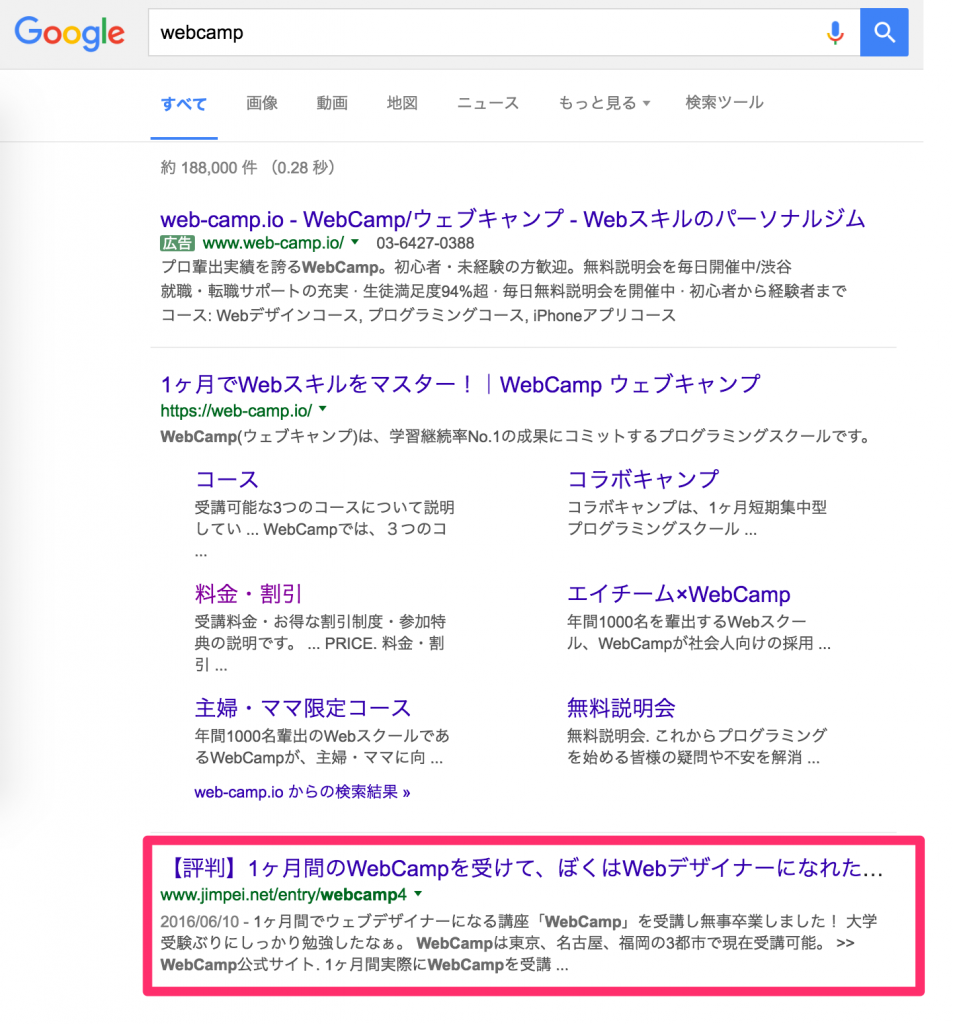Open 1ヶ月でWebスキルをマスター result title
Screen dimensions: 953x1024
(x=460, y=384)
